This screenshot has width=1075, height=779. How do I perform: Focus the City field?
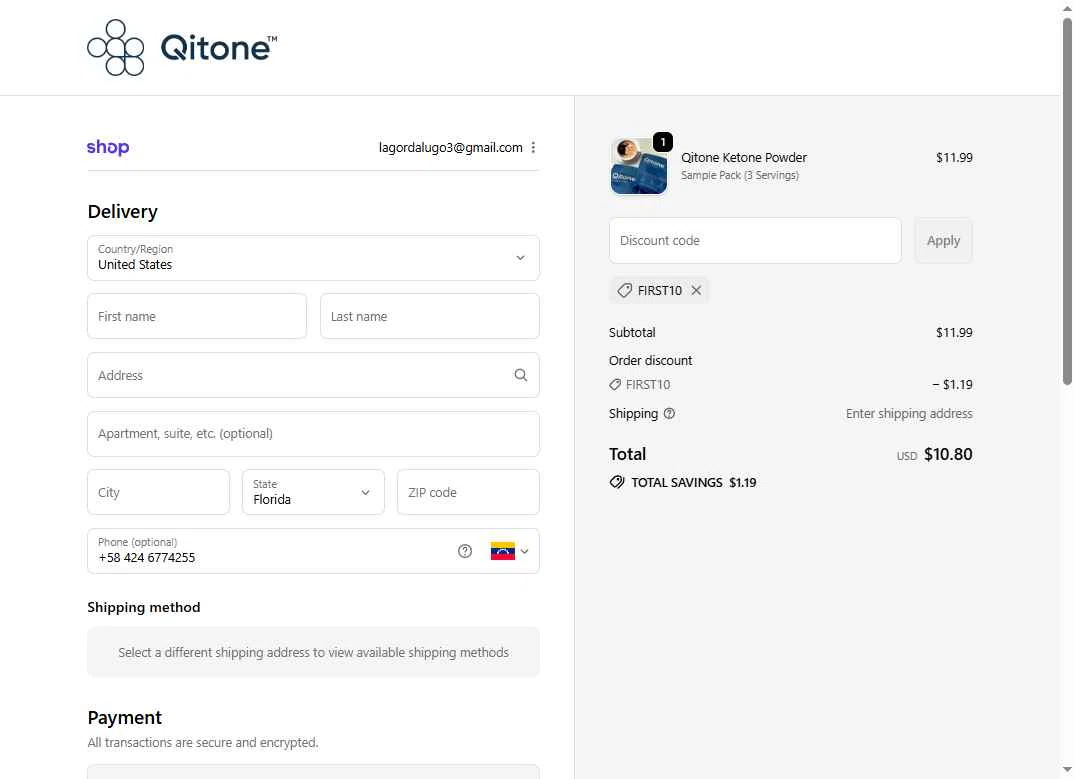[158, 492]
